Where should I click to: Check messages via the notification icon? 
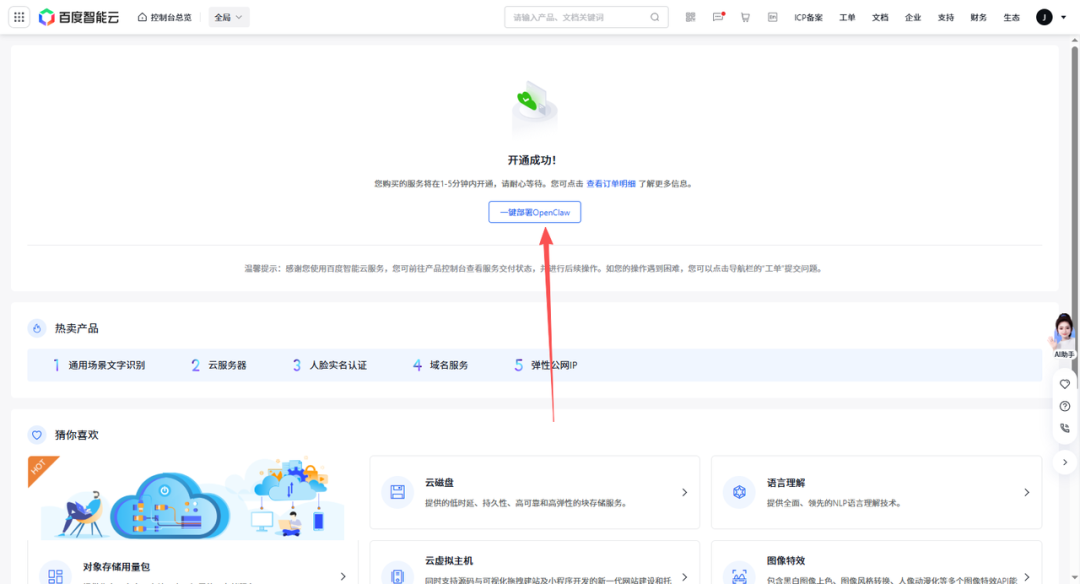pyautogui.click(x=717, y=16)
